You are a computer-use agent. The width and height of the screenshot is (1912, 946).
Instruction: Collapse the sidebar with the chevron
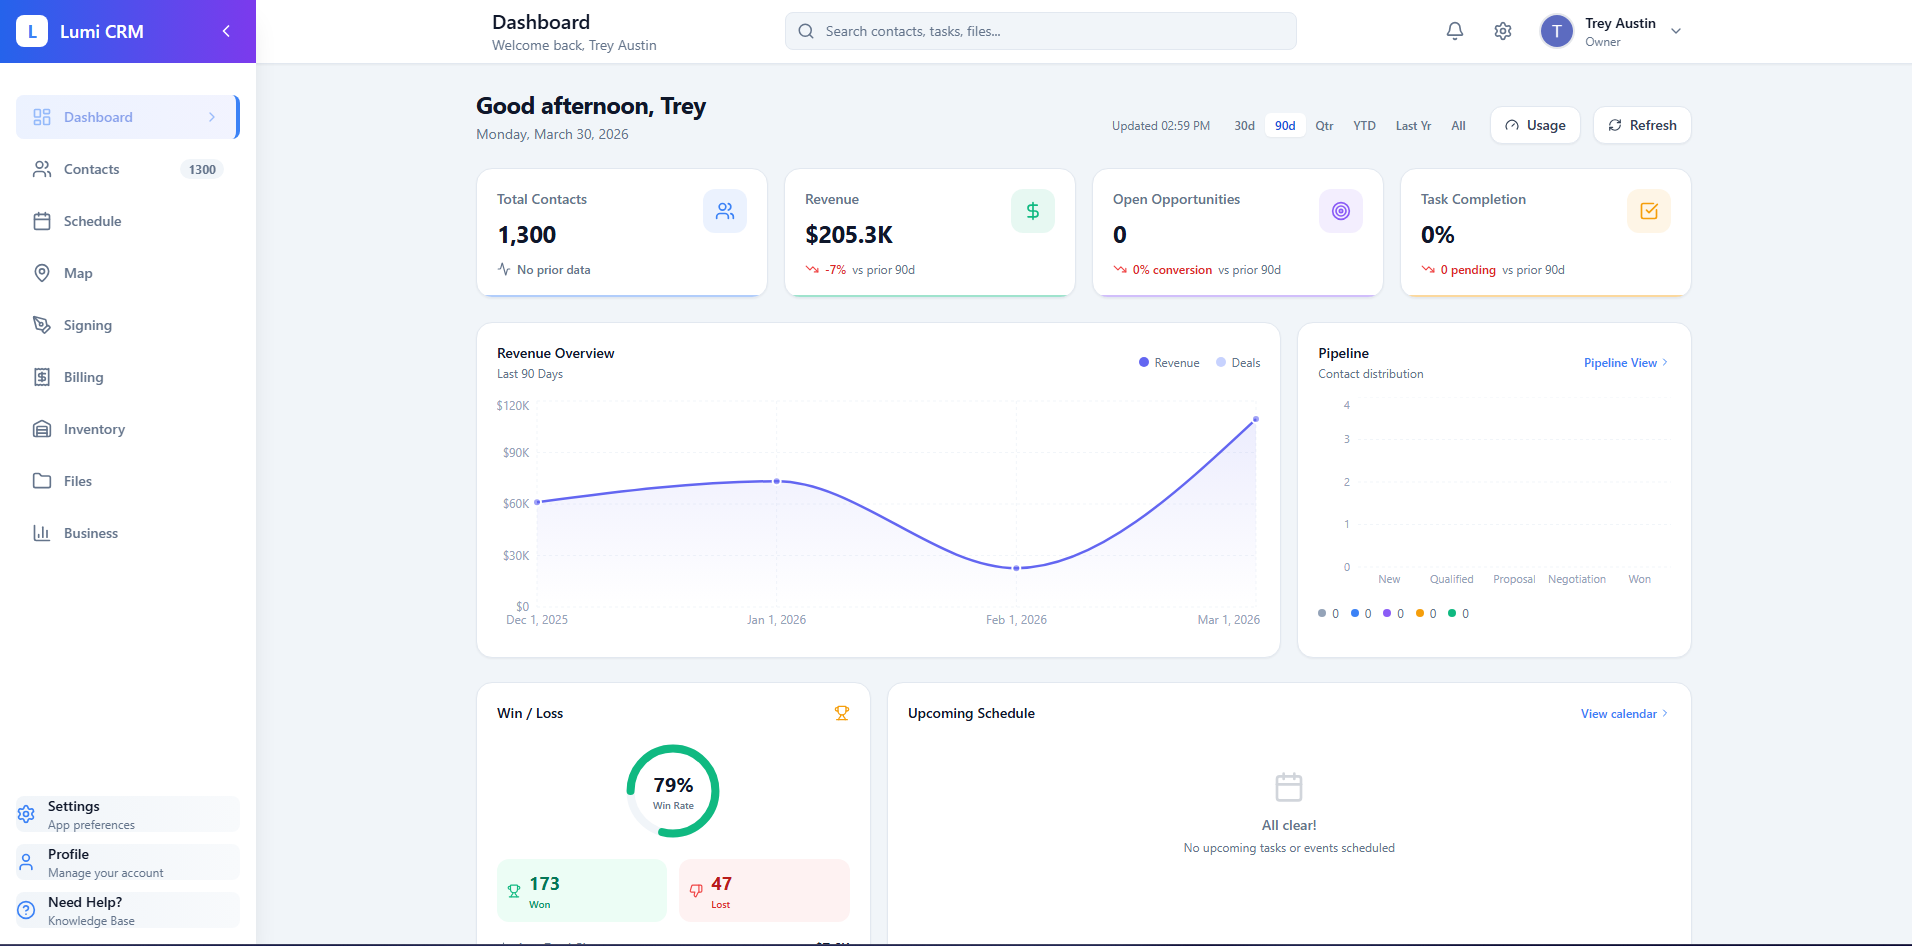226,31
